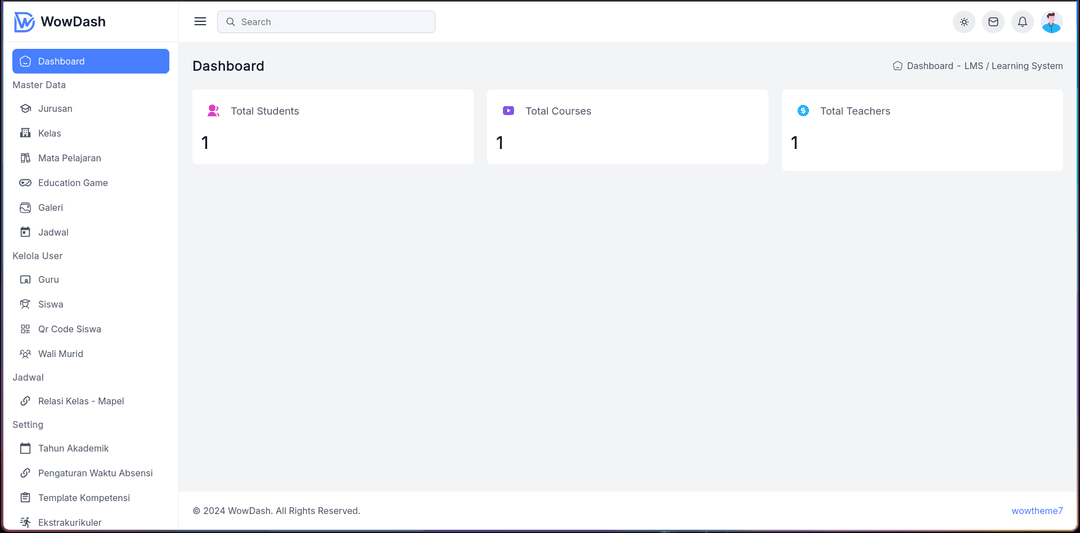This screenshot has height=533, width=1080.
Task: Open the Jurusan menu item
Action: [x=91, y=109]
